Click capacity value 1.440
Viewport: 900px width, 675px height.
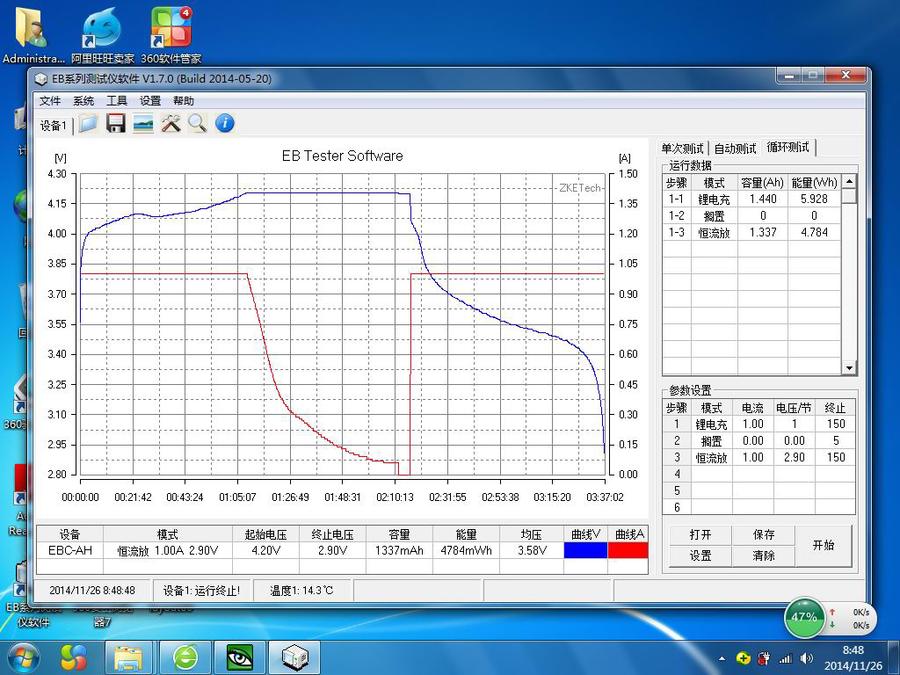[763, 199]
